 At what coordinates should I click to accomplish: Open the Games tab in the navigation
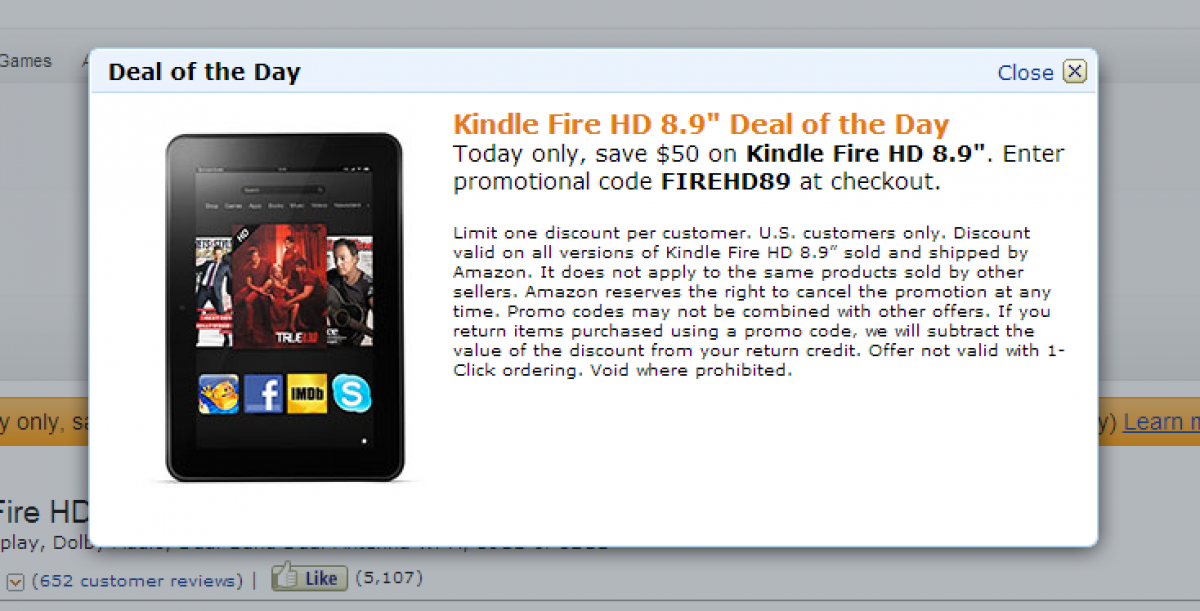pos(25,61)
